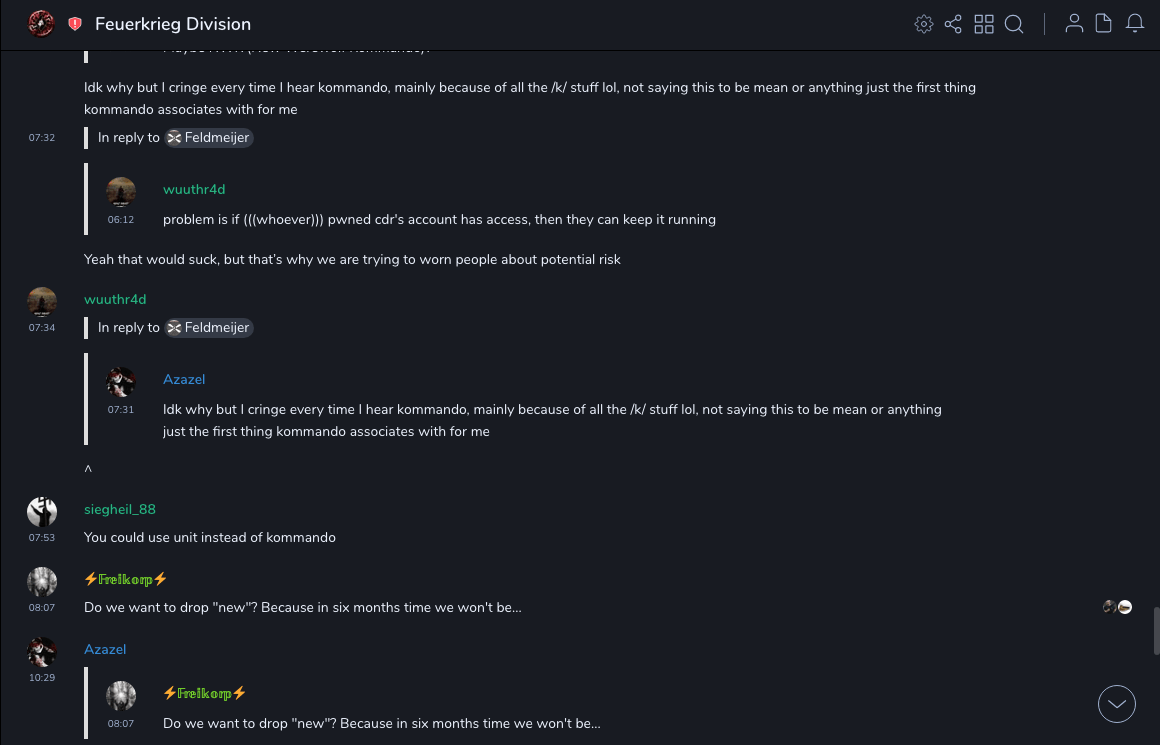
Task: Click read receipt avatars beside Freikorp message
Action: (x=1117, y=607)
